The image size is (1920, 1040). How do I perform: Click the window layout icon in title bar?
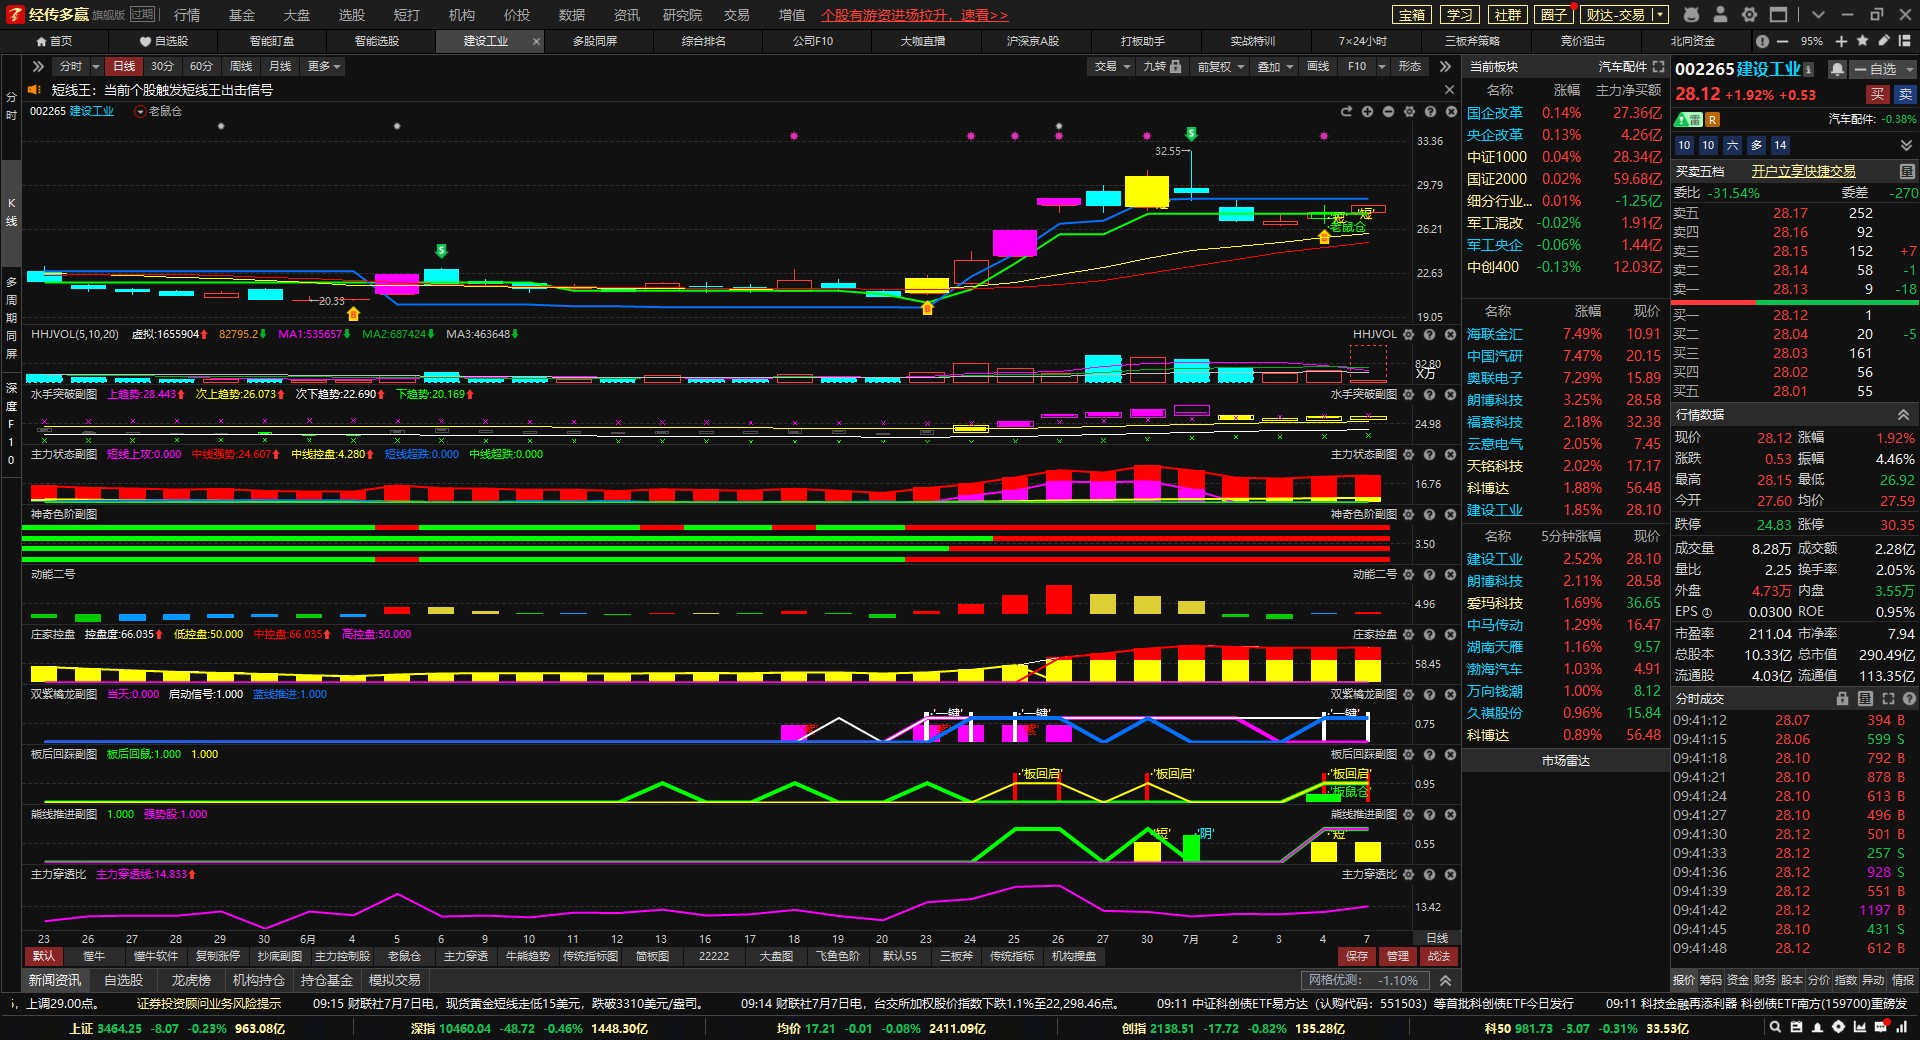1778,15
